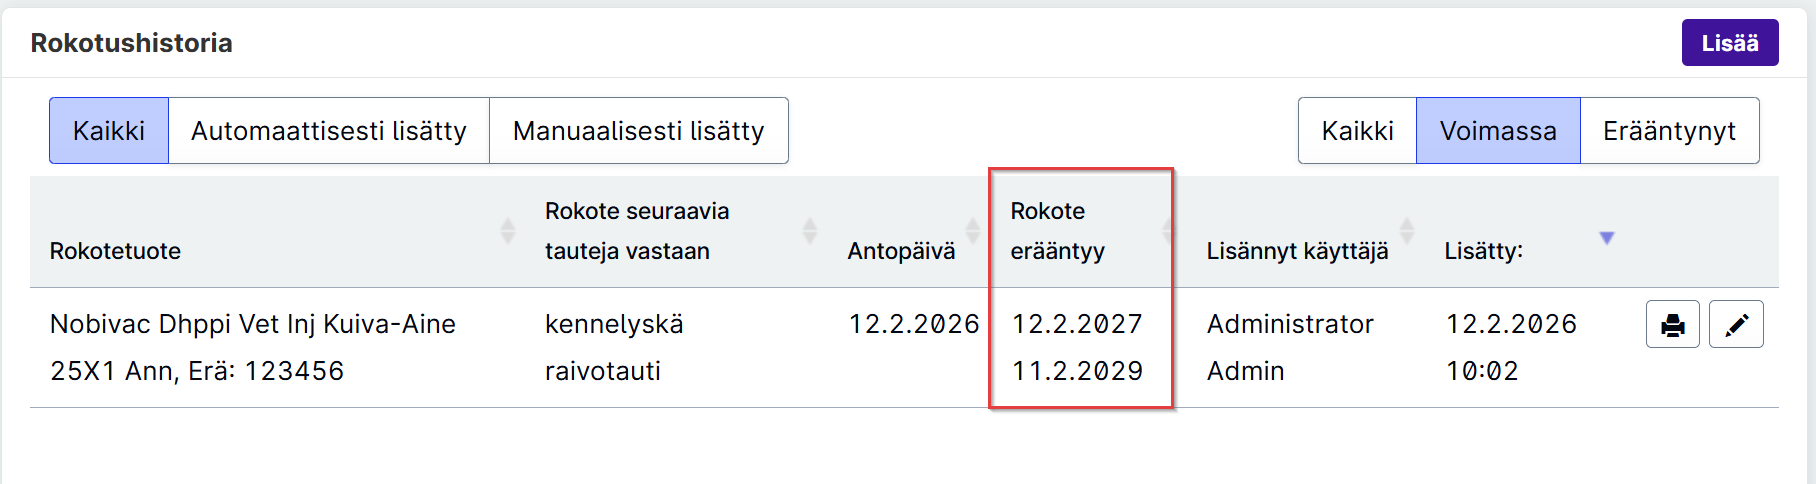Click the Nobivac Dhppi Vet product cell
Viewport: 1816px width, 484px height.
point(253,347)
